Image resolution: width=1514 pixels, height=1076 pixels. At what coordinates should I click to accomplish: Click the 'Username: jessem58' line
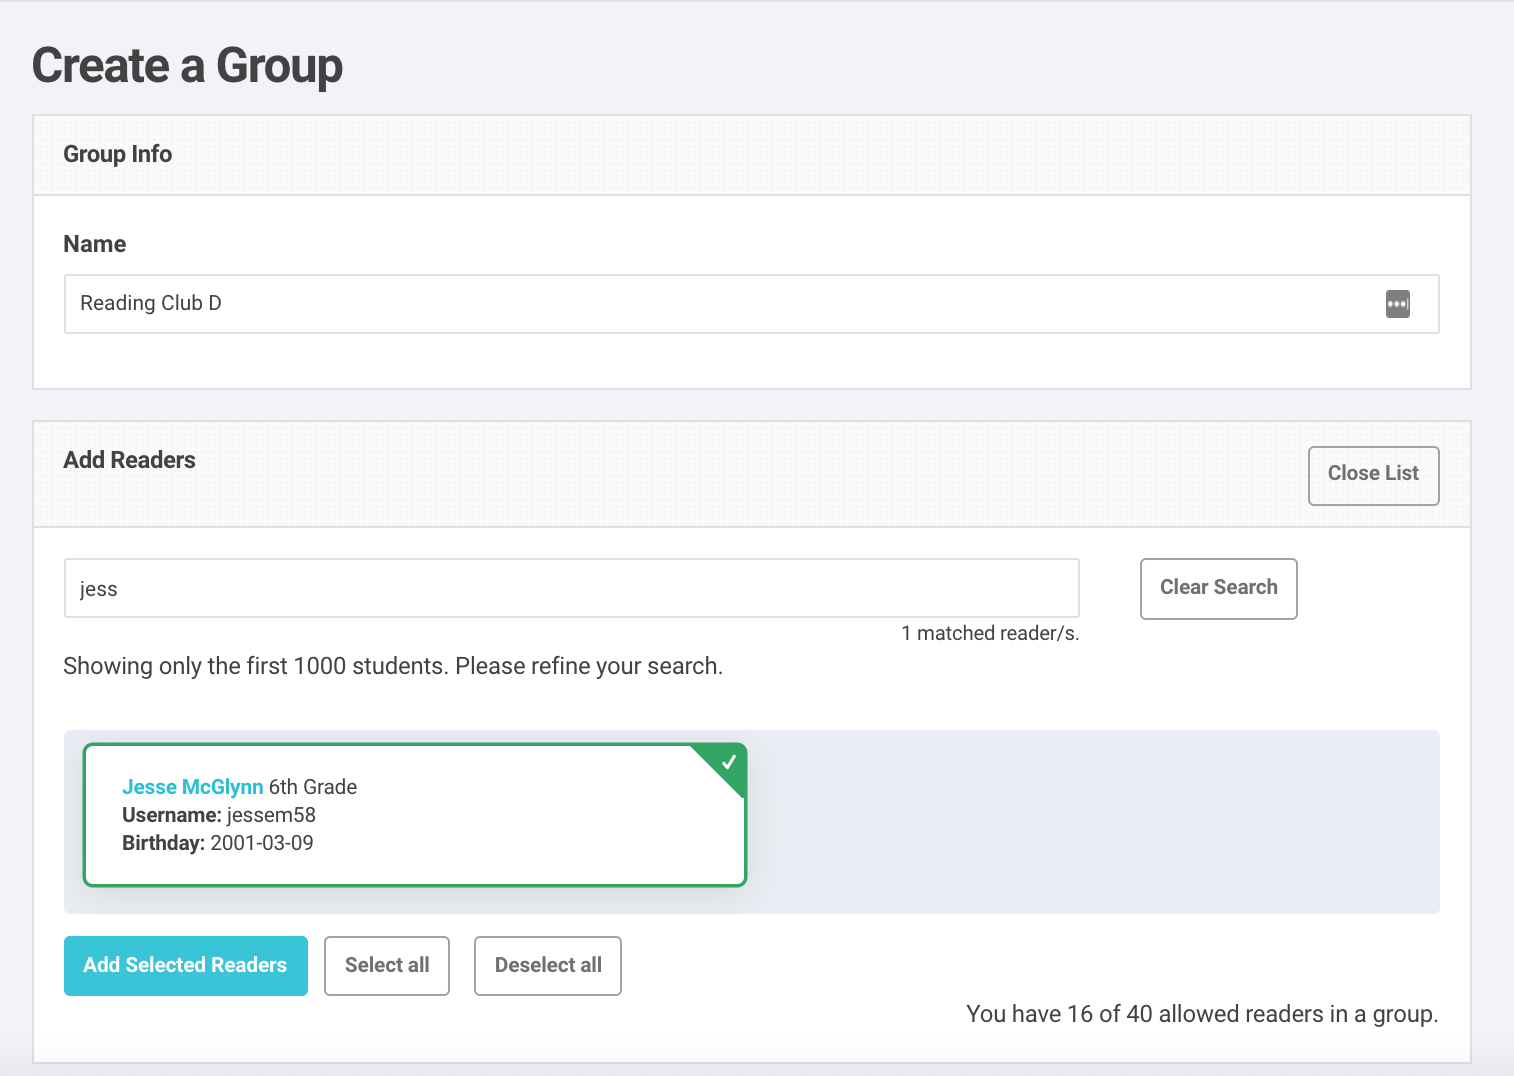(219, 815)
